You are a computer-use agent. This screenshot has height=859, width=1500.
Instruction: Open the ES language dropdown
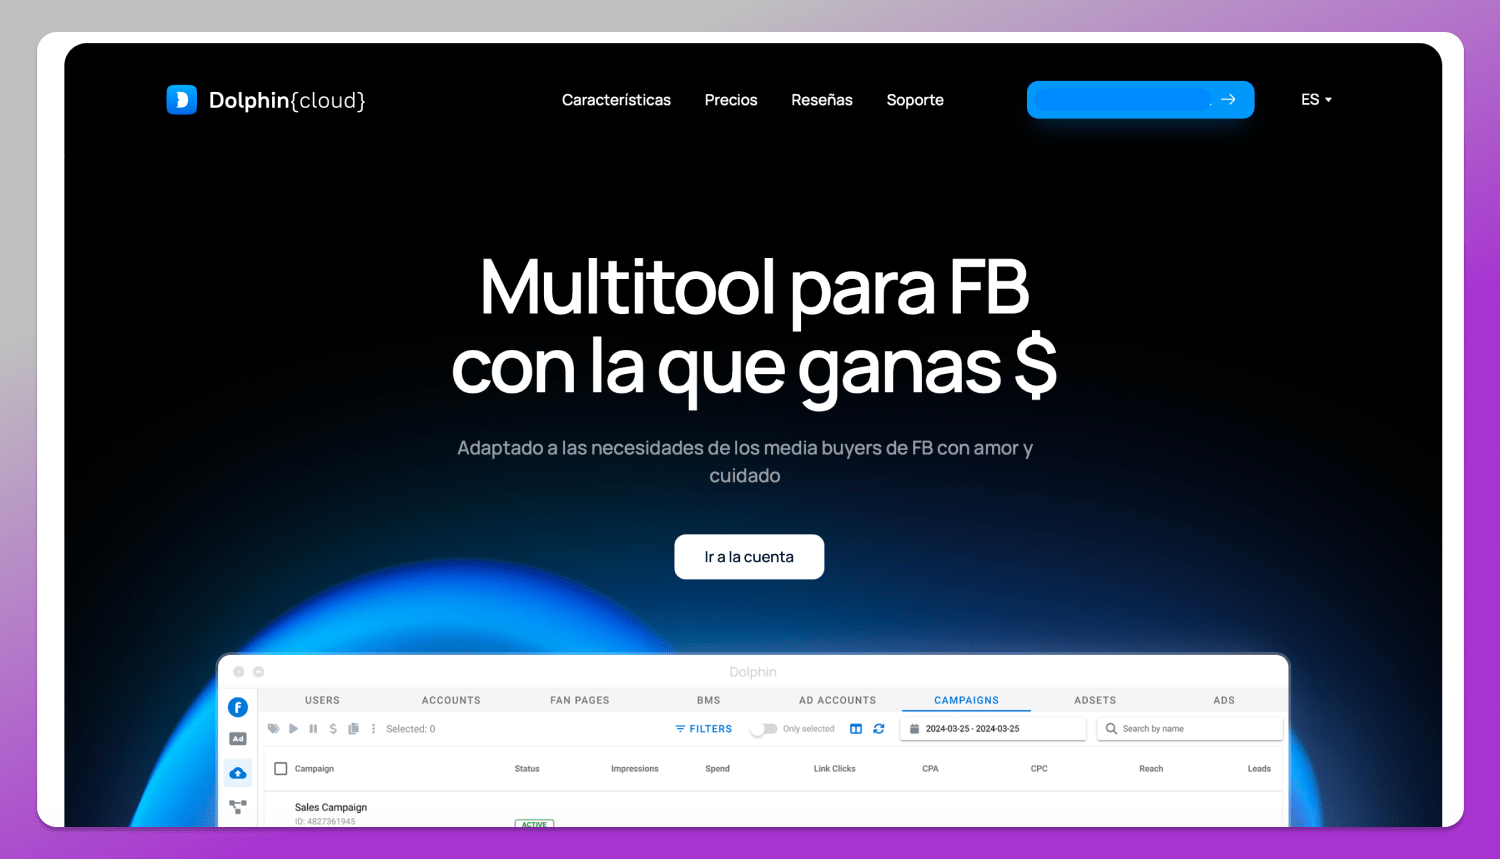pos(1316,100)
